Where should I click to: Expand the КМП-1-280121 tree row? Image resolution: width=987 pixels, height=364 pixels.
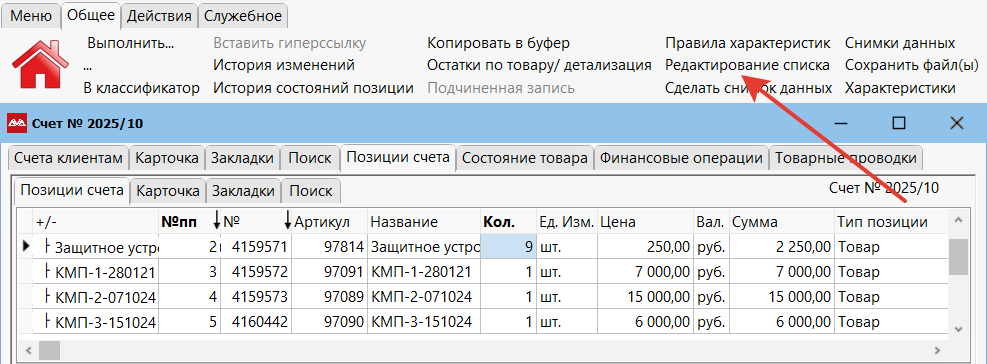(47, 272)
